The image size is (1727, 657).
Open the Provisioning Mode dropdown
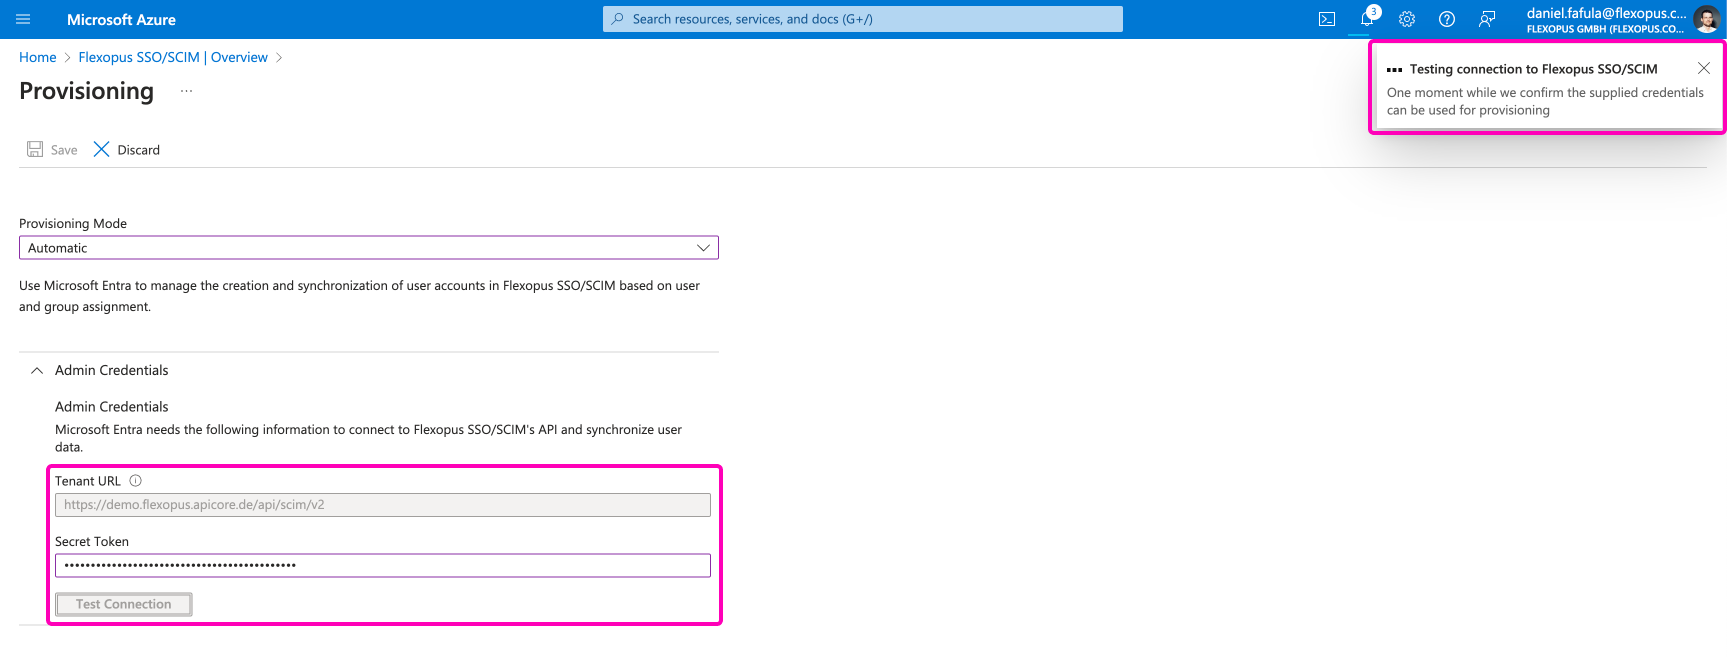point(368,248)
